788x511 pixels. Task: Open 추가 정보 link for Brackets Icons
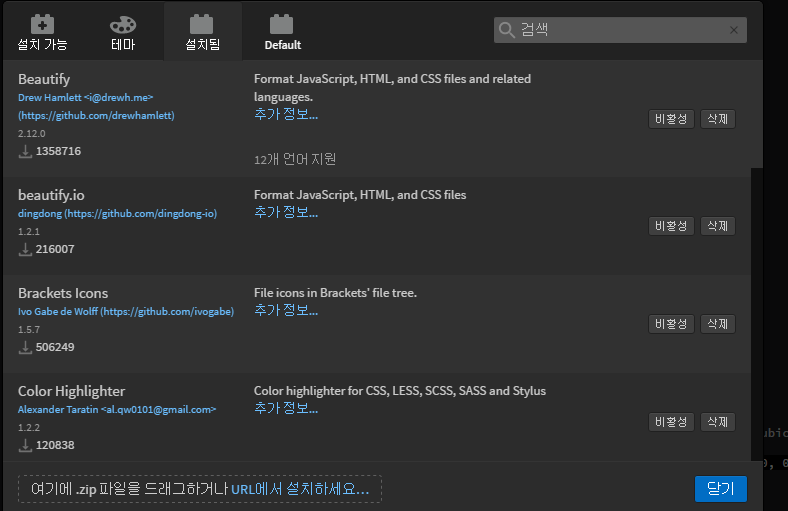[x=286, y=311]
